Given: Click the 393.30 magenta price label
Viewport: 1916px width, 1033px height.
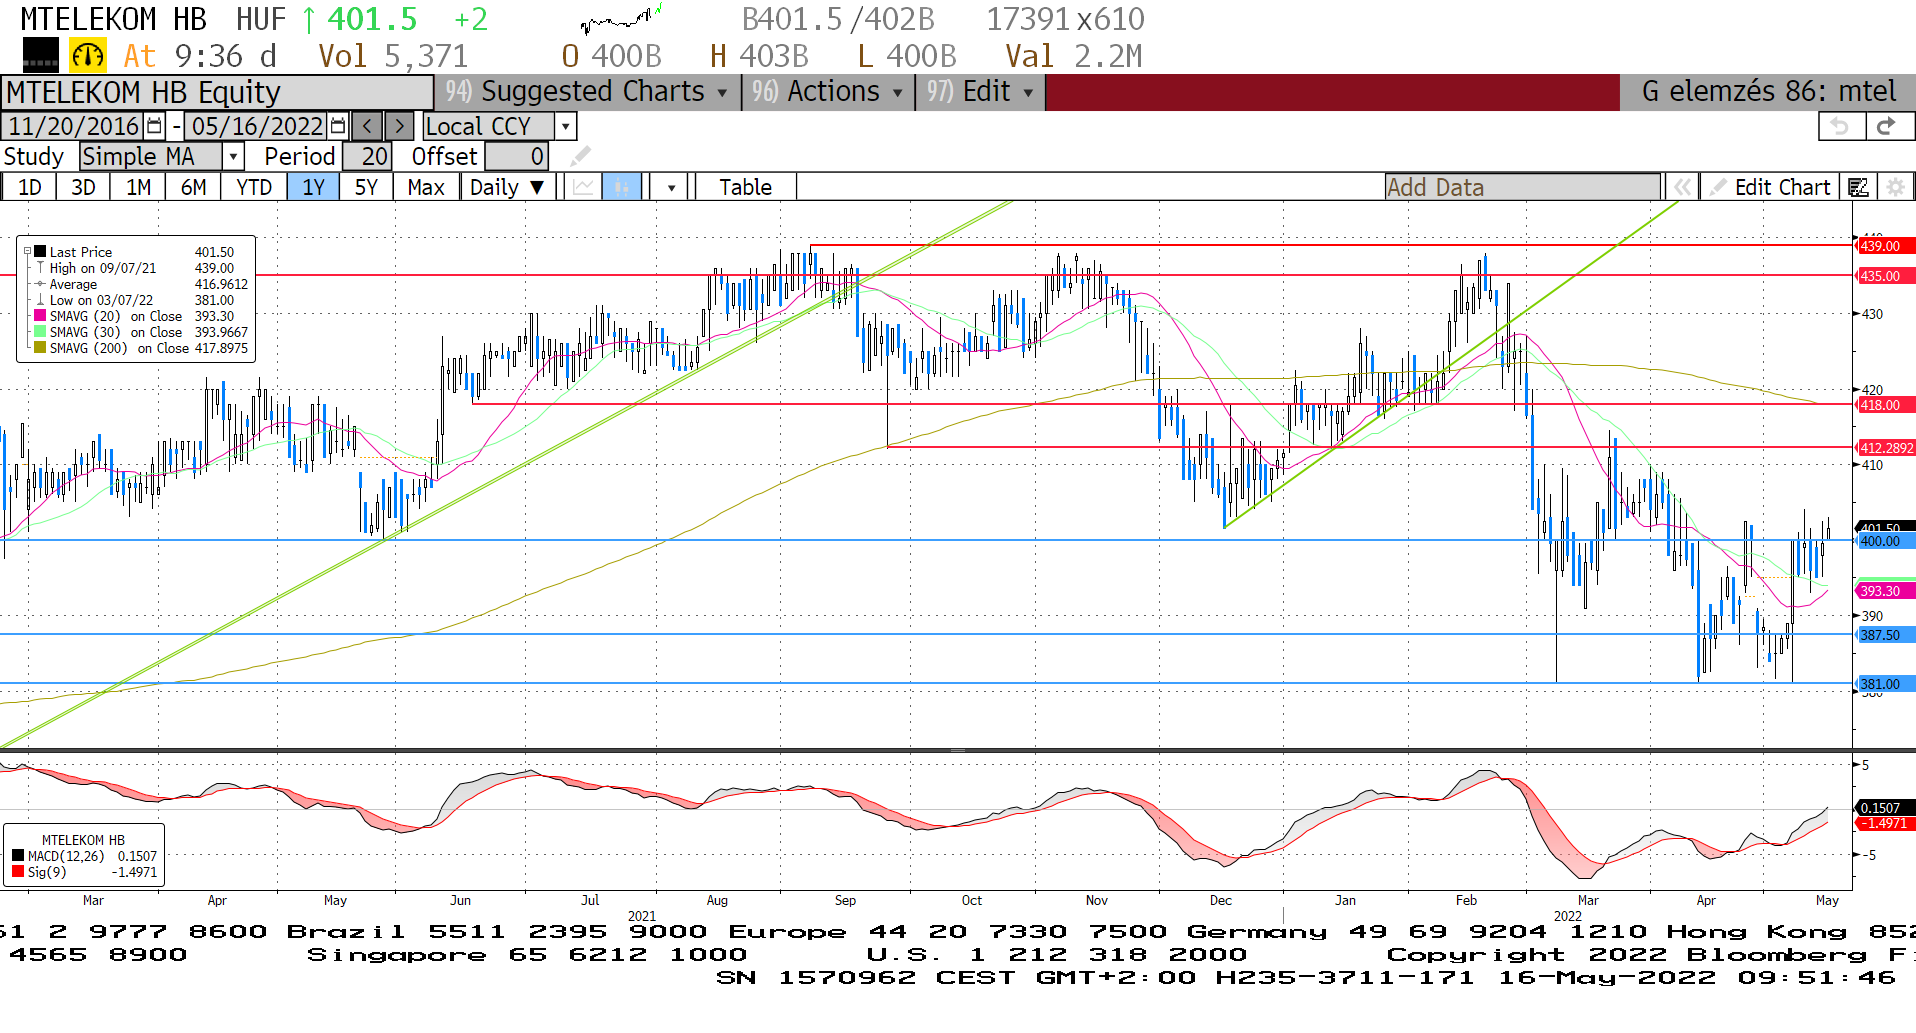Looking at the screenshot, I should coord(1884,591).
